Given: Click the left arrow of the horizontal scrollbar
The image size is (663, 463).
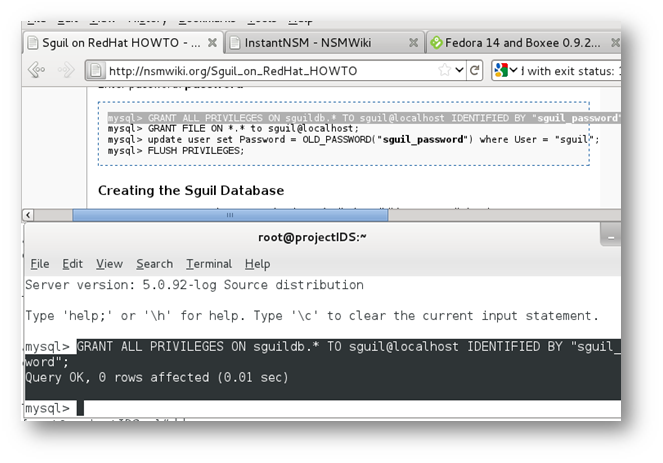Looking at the screenshot, I should pyautogui.click(x=28, y=215).
